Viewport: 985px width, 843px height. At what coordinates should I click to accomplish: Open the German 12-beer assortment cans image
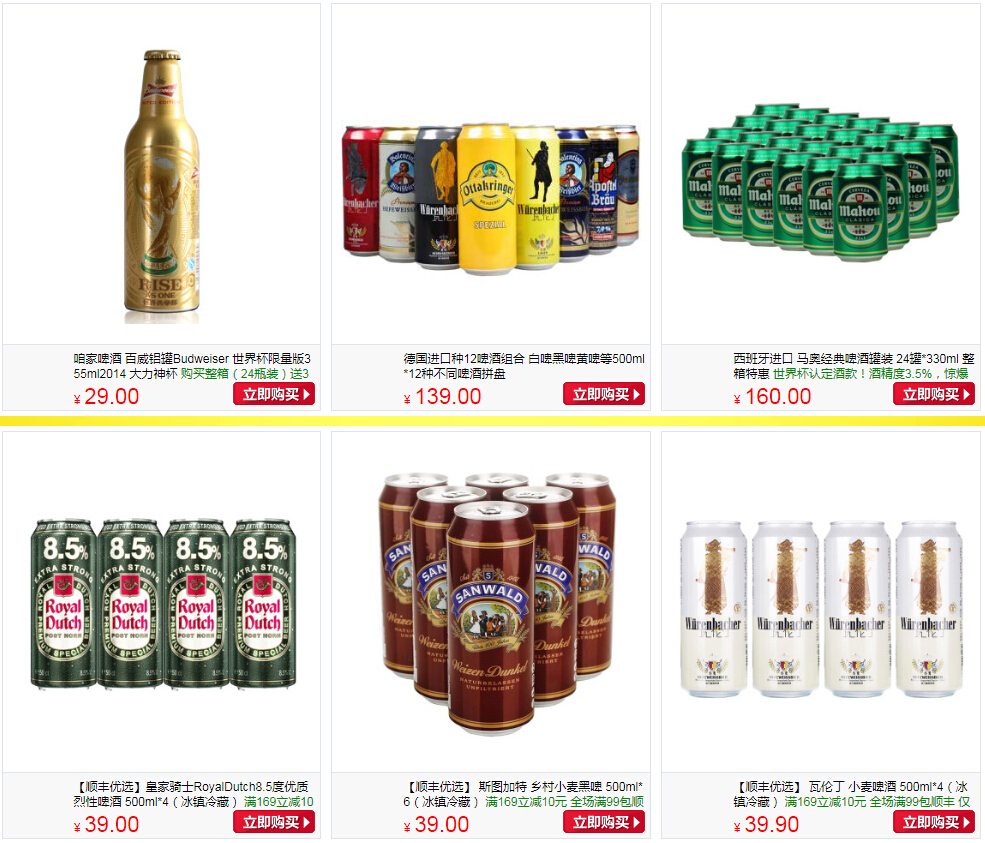click(491, 199)
